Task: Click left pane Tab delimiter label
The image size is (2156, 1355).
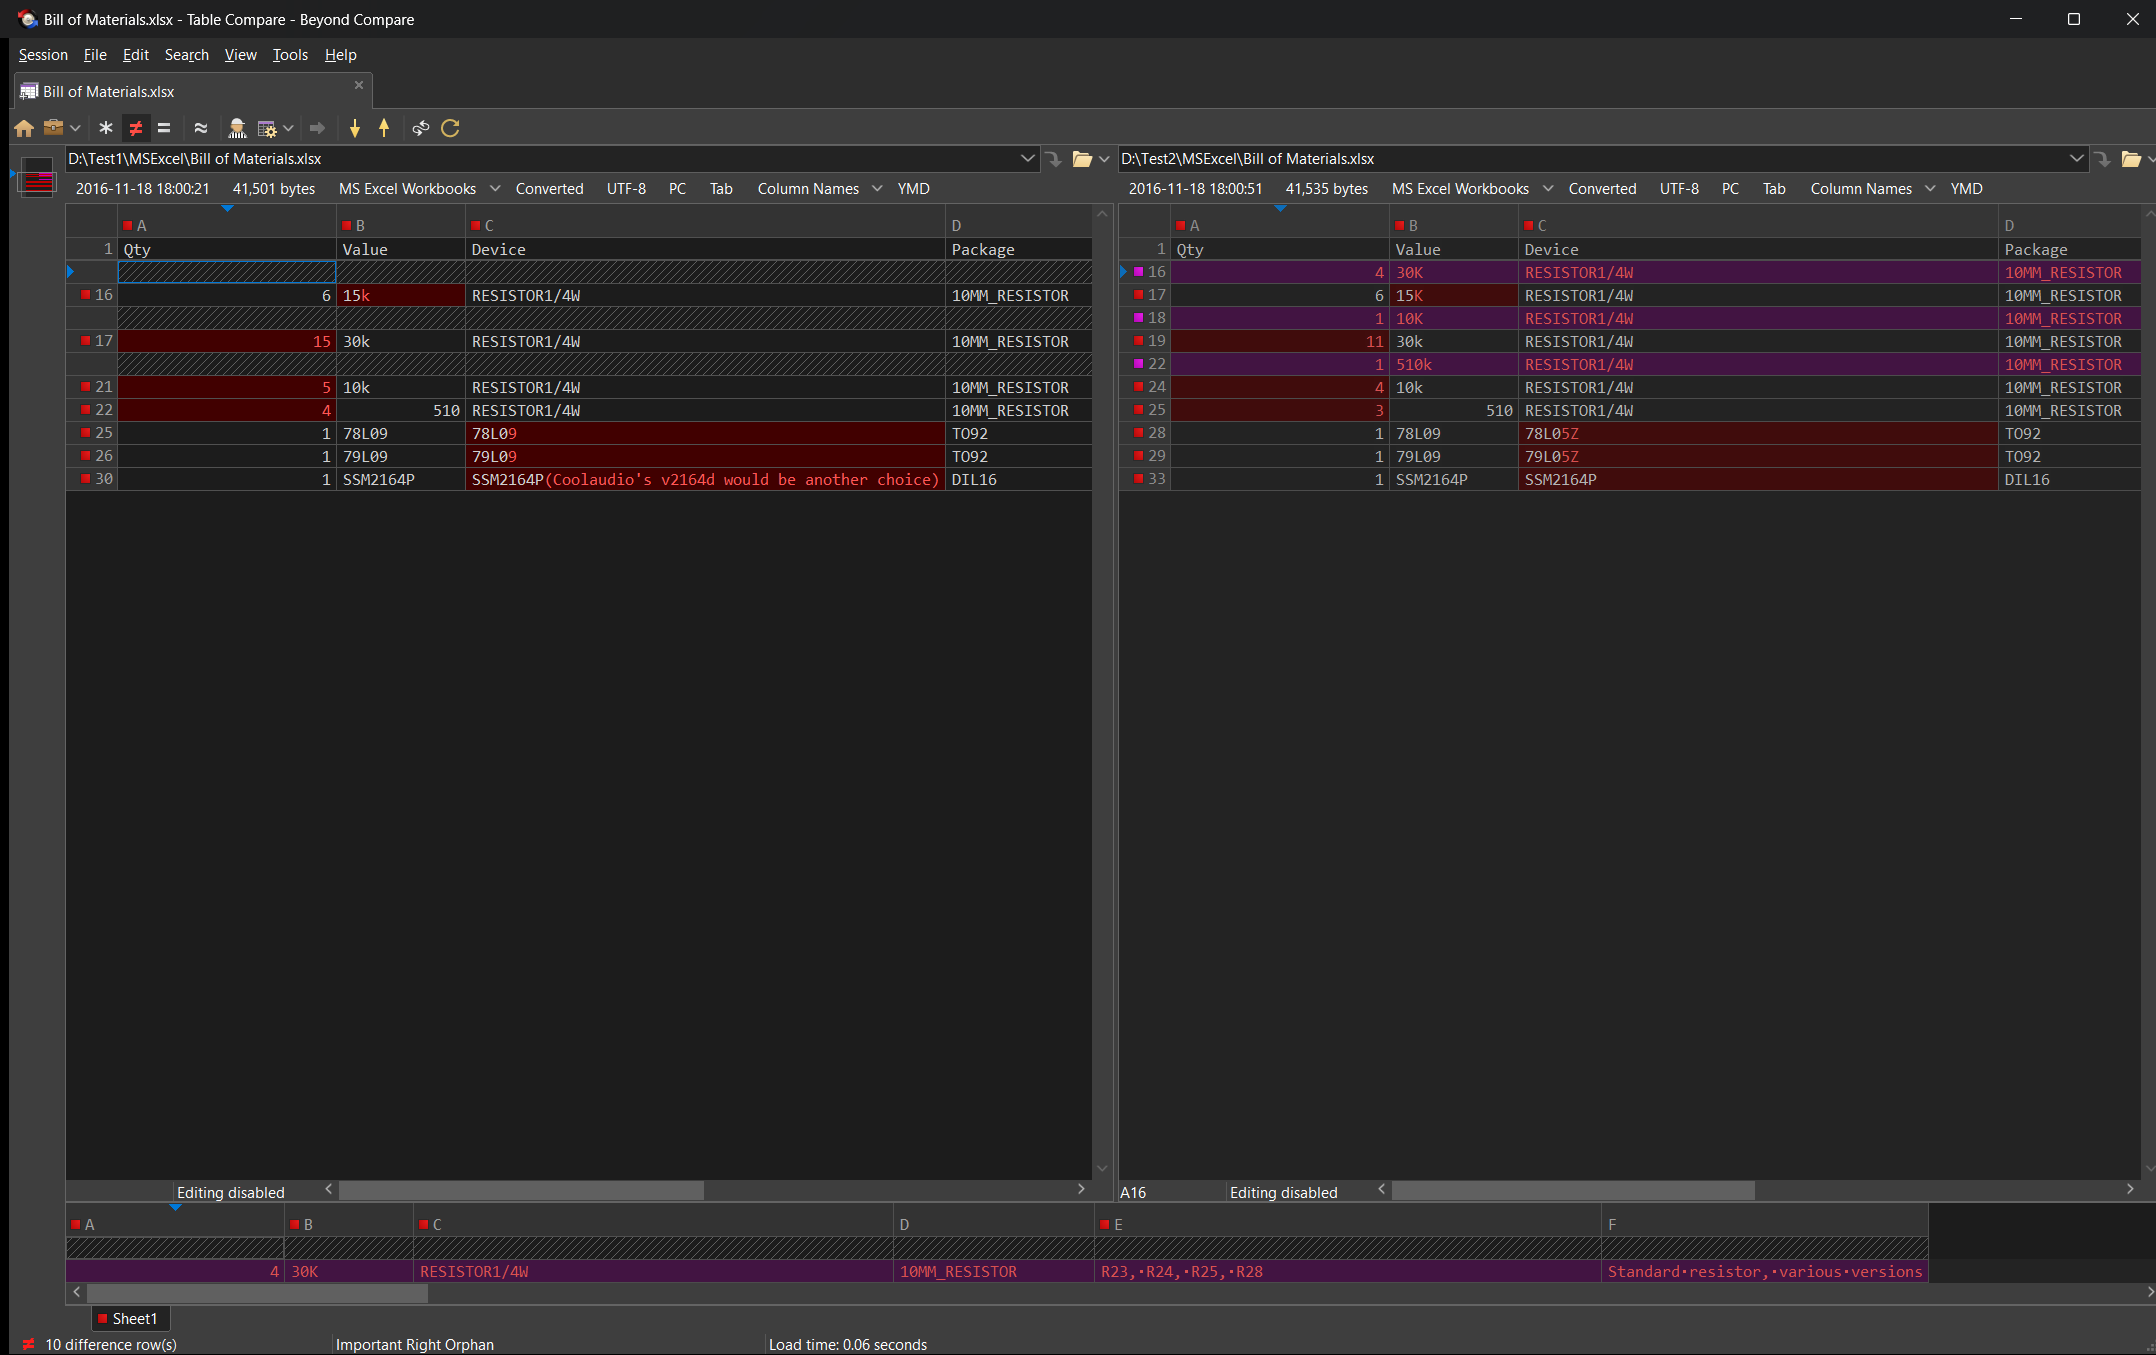Action: click(721, 189)
